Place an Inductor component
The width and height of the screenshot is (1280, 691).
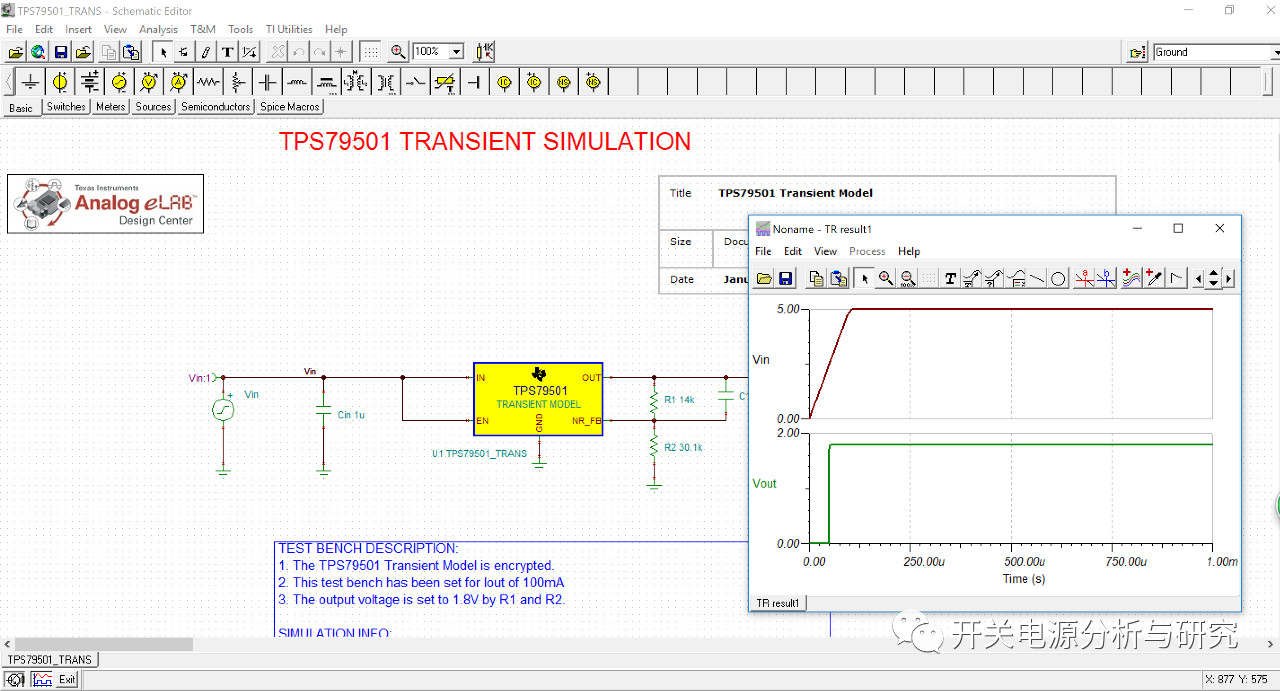pyautogui.click(x=297, y=82)
